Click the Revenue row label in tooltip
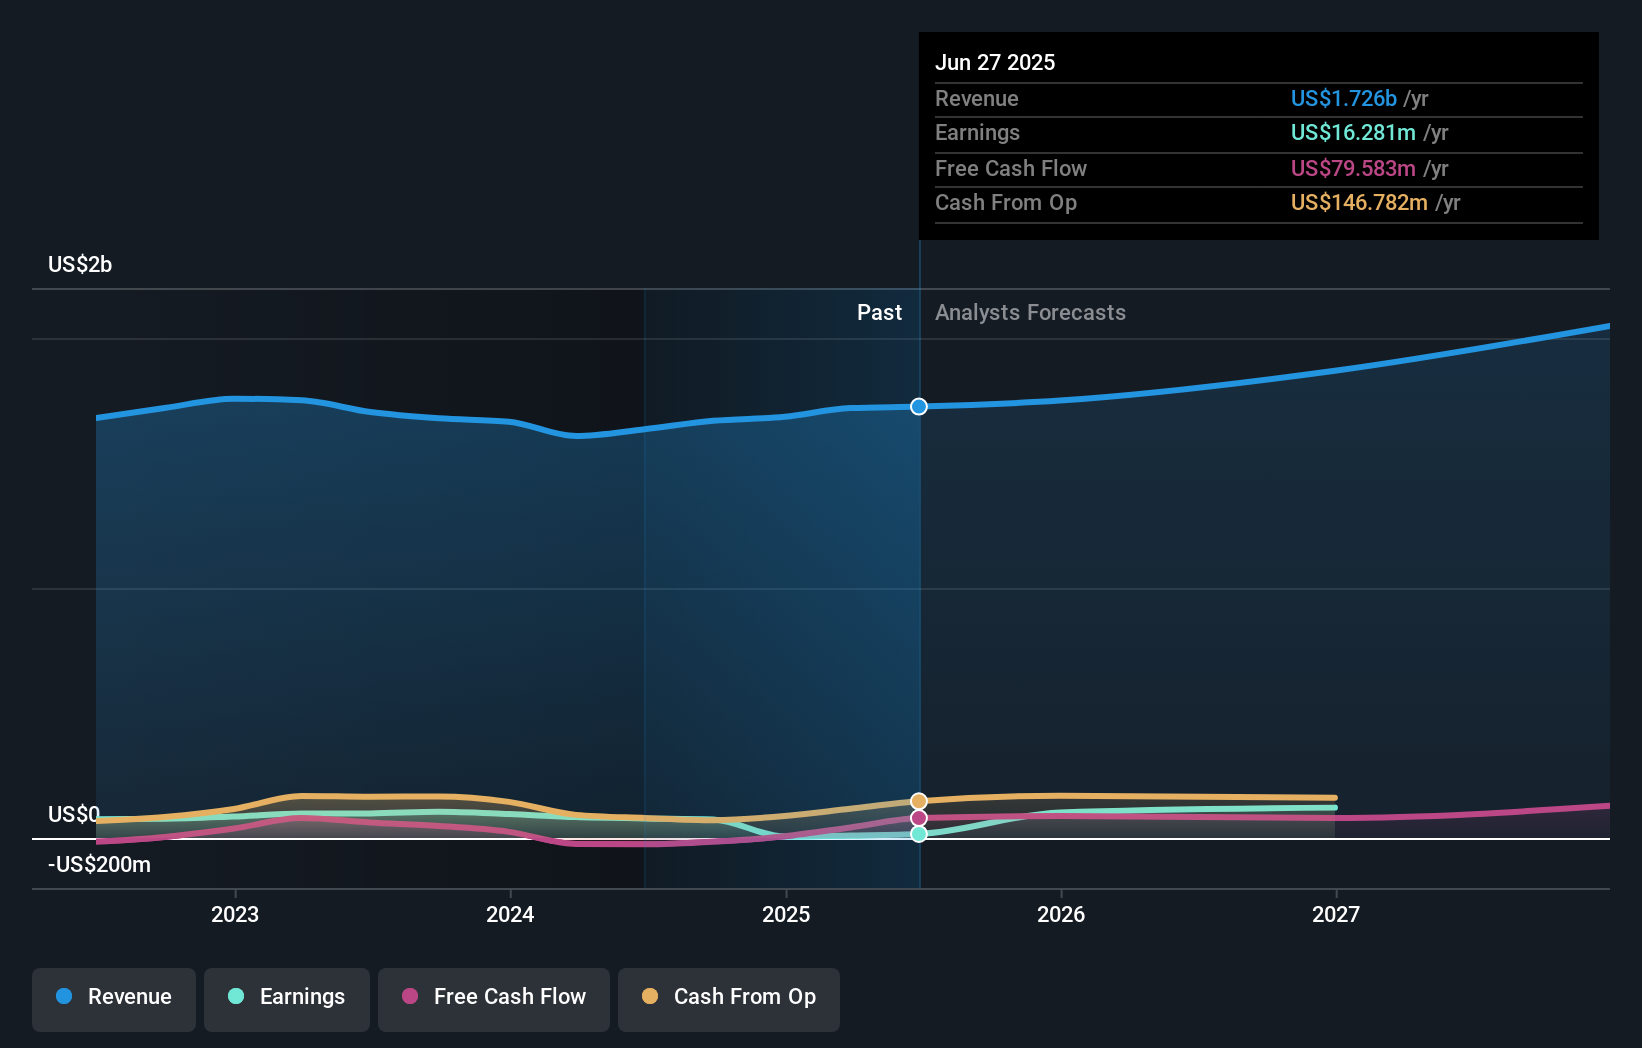 coord(976,98)
